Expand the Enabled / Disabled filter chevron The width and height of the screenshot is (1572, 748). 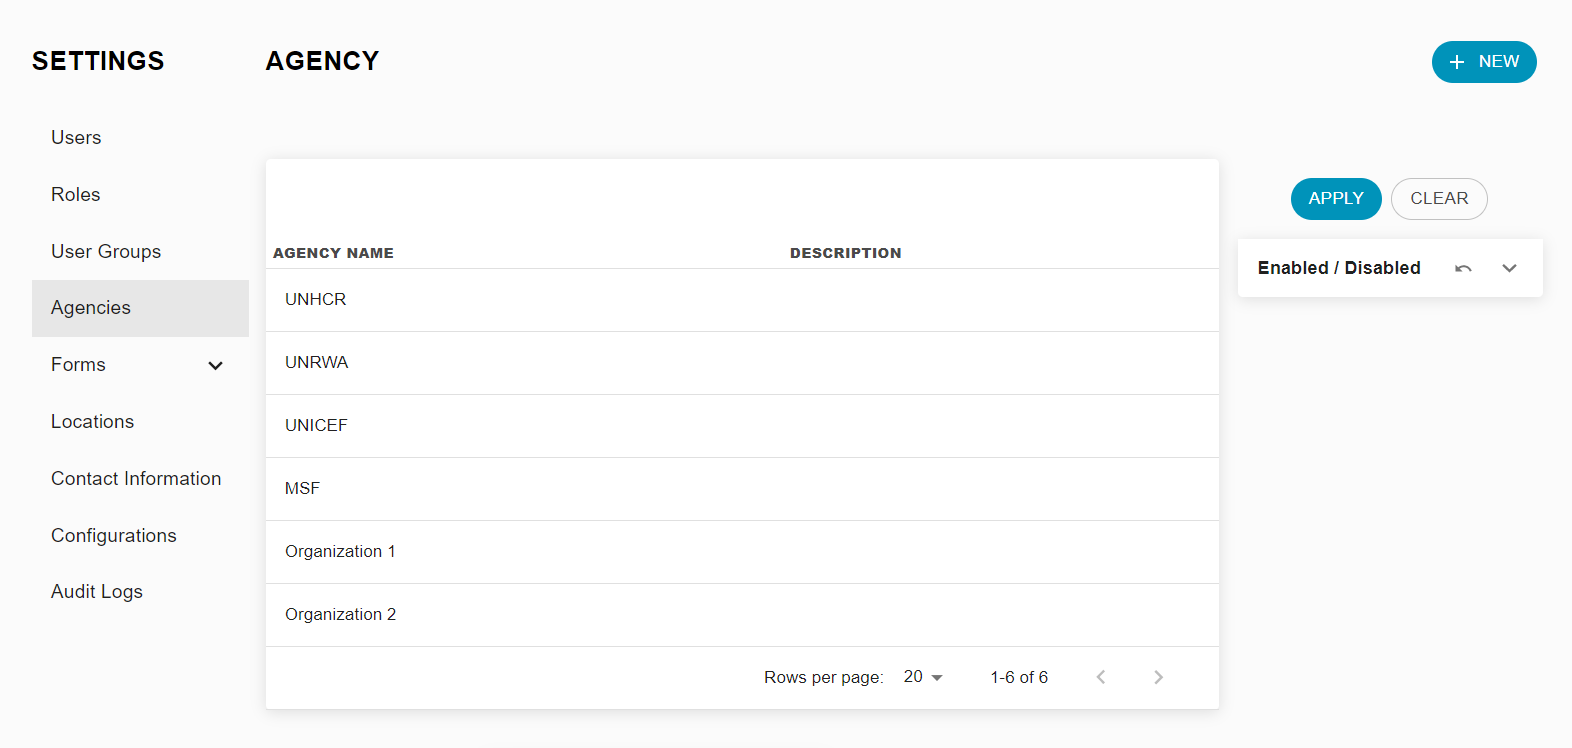point(1510,268)
